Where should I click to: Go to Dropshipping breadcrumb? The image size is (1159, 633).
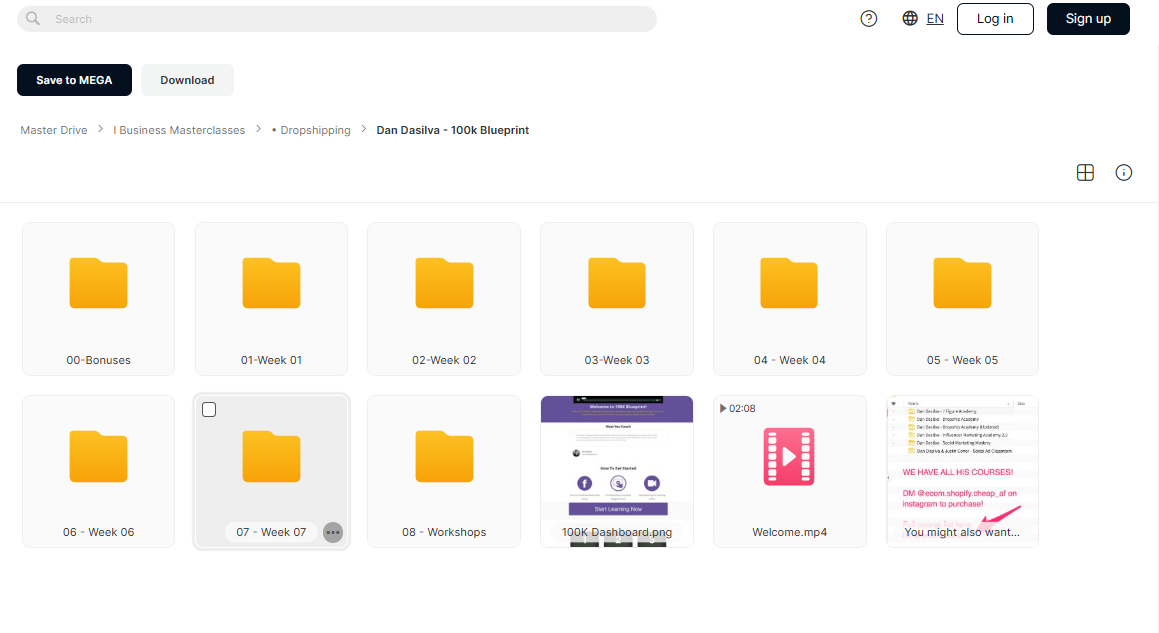tap(311, 130)
